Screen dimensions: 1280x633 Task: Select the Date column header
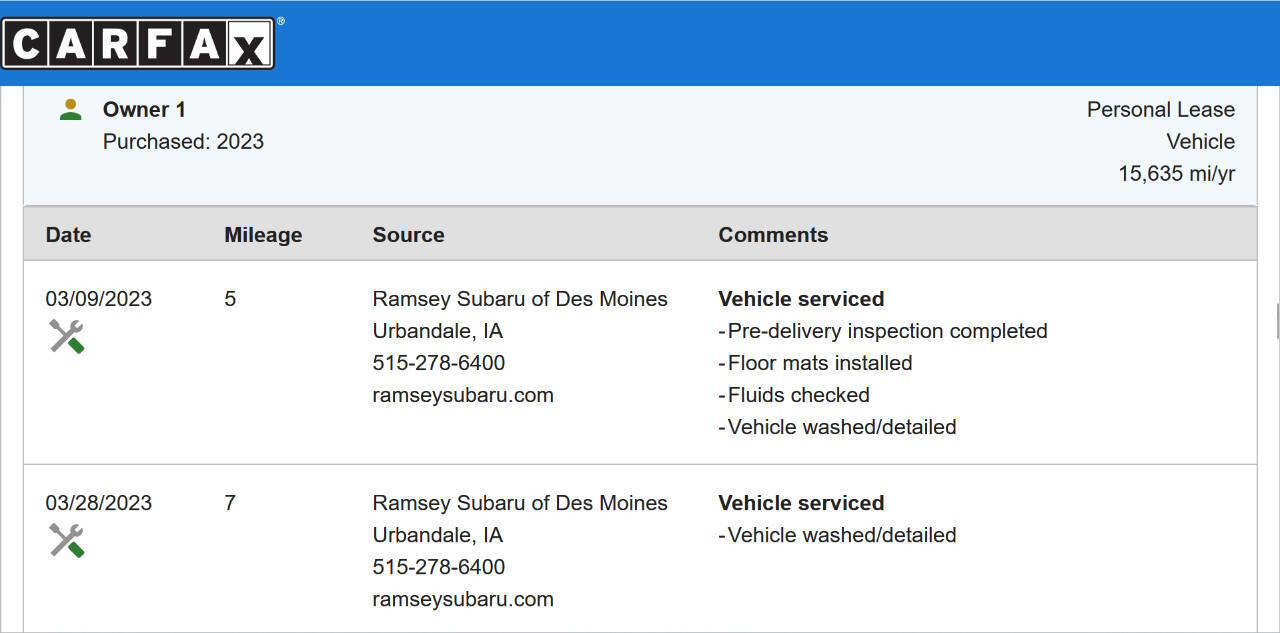click(x=68, y=235)
